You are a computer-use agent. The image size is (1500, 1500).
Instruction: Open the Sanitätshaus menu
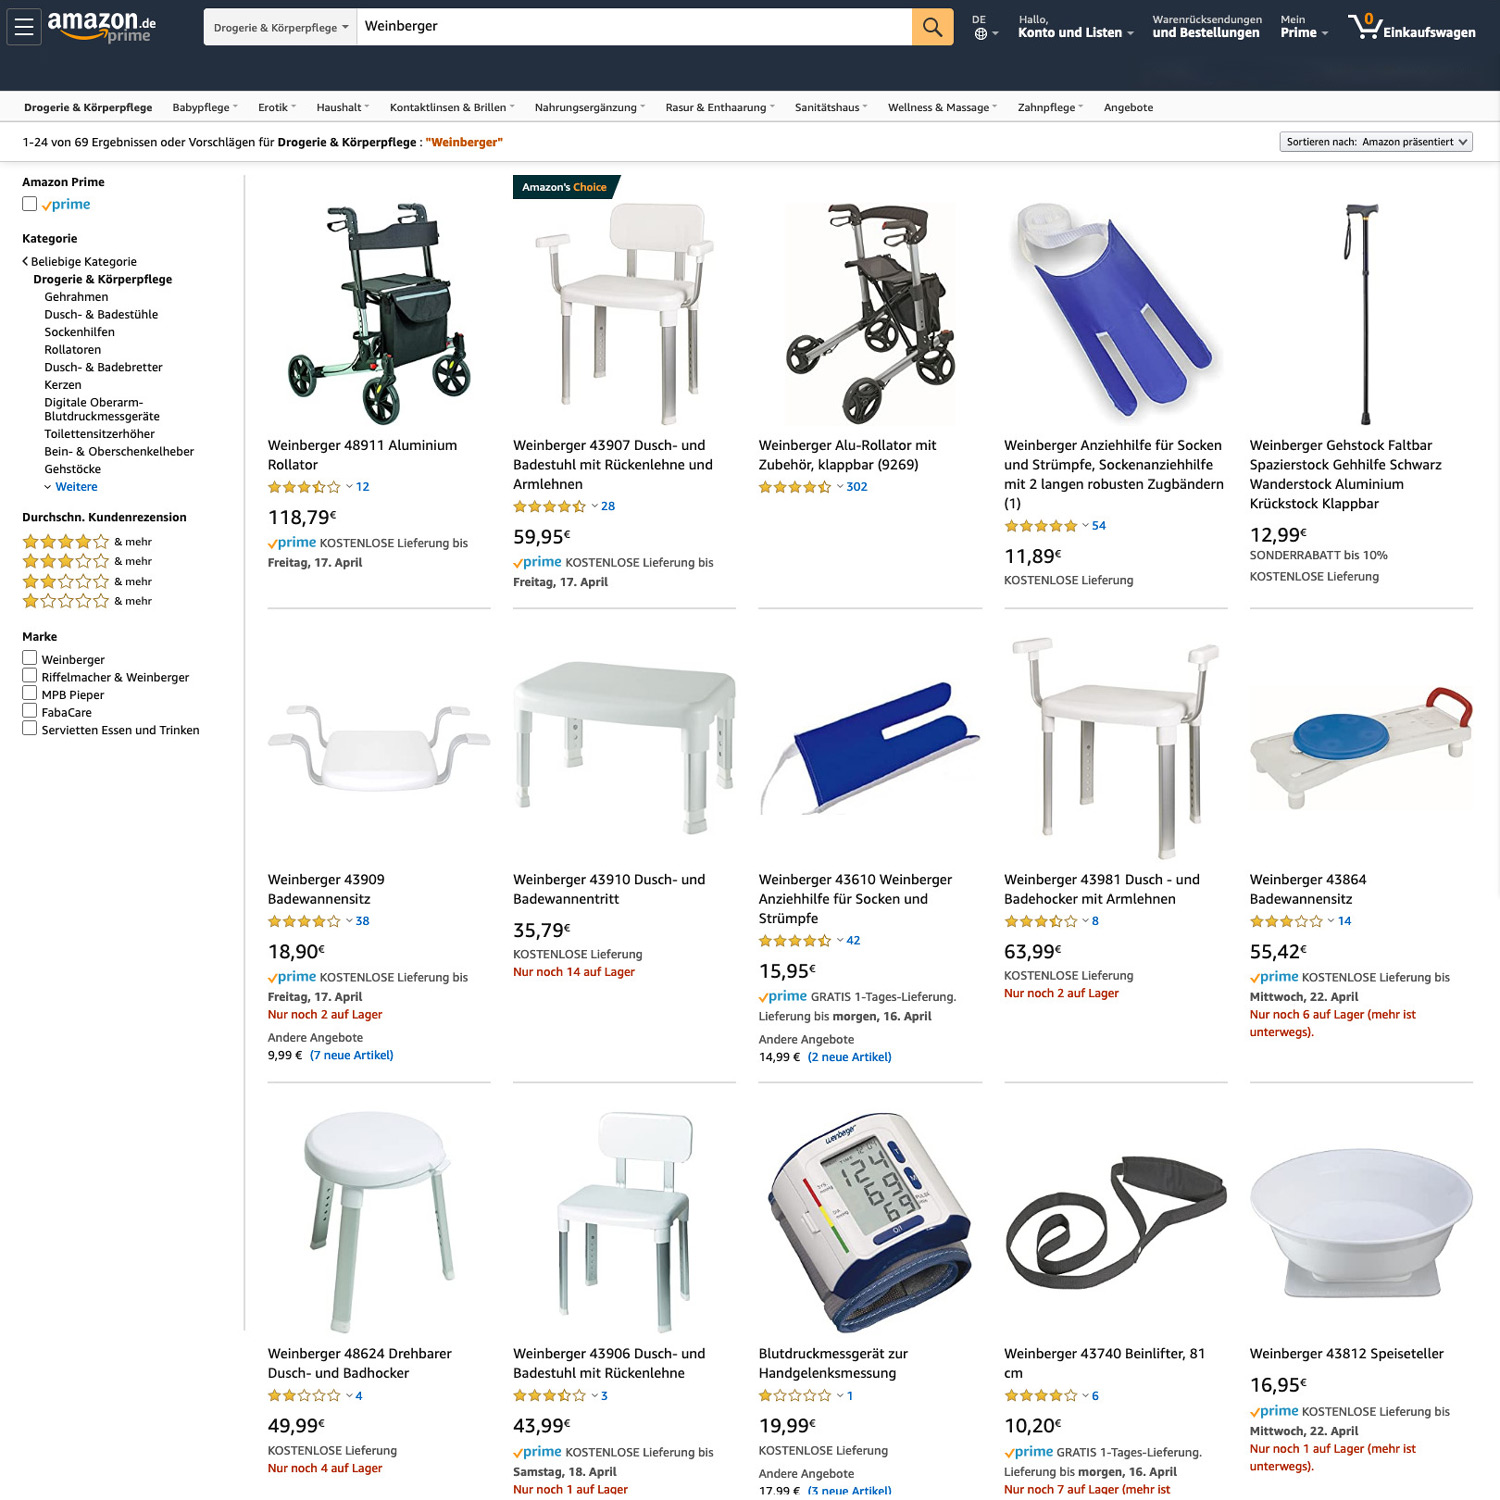tap(831, 107)
